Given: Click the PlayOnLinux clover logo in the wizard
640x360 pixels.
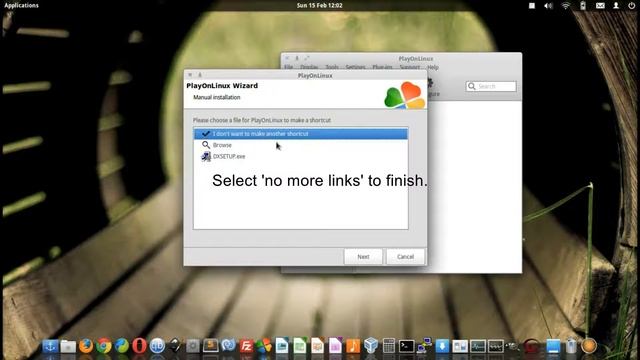Looking at the screenshot, I should (405, 96).
